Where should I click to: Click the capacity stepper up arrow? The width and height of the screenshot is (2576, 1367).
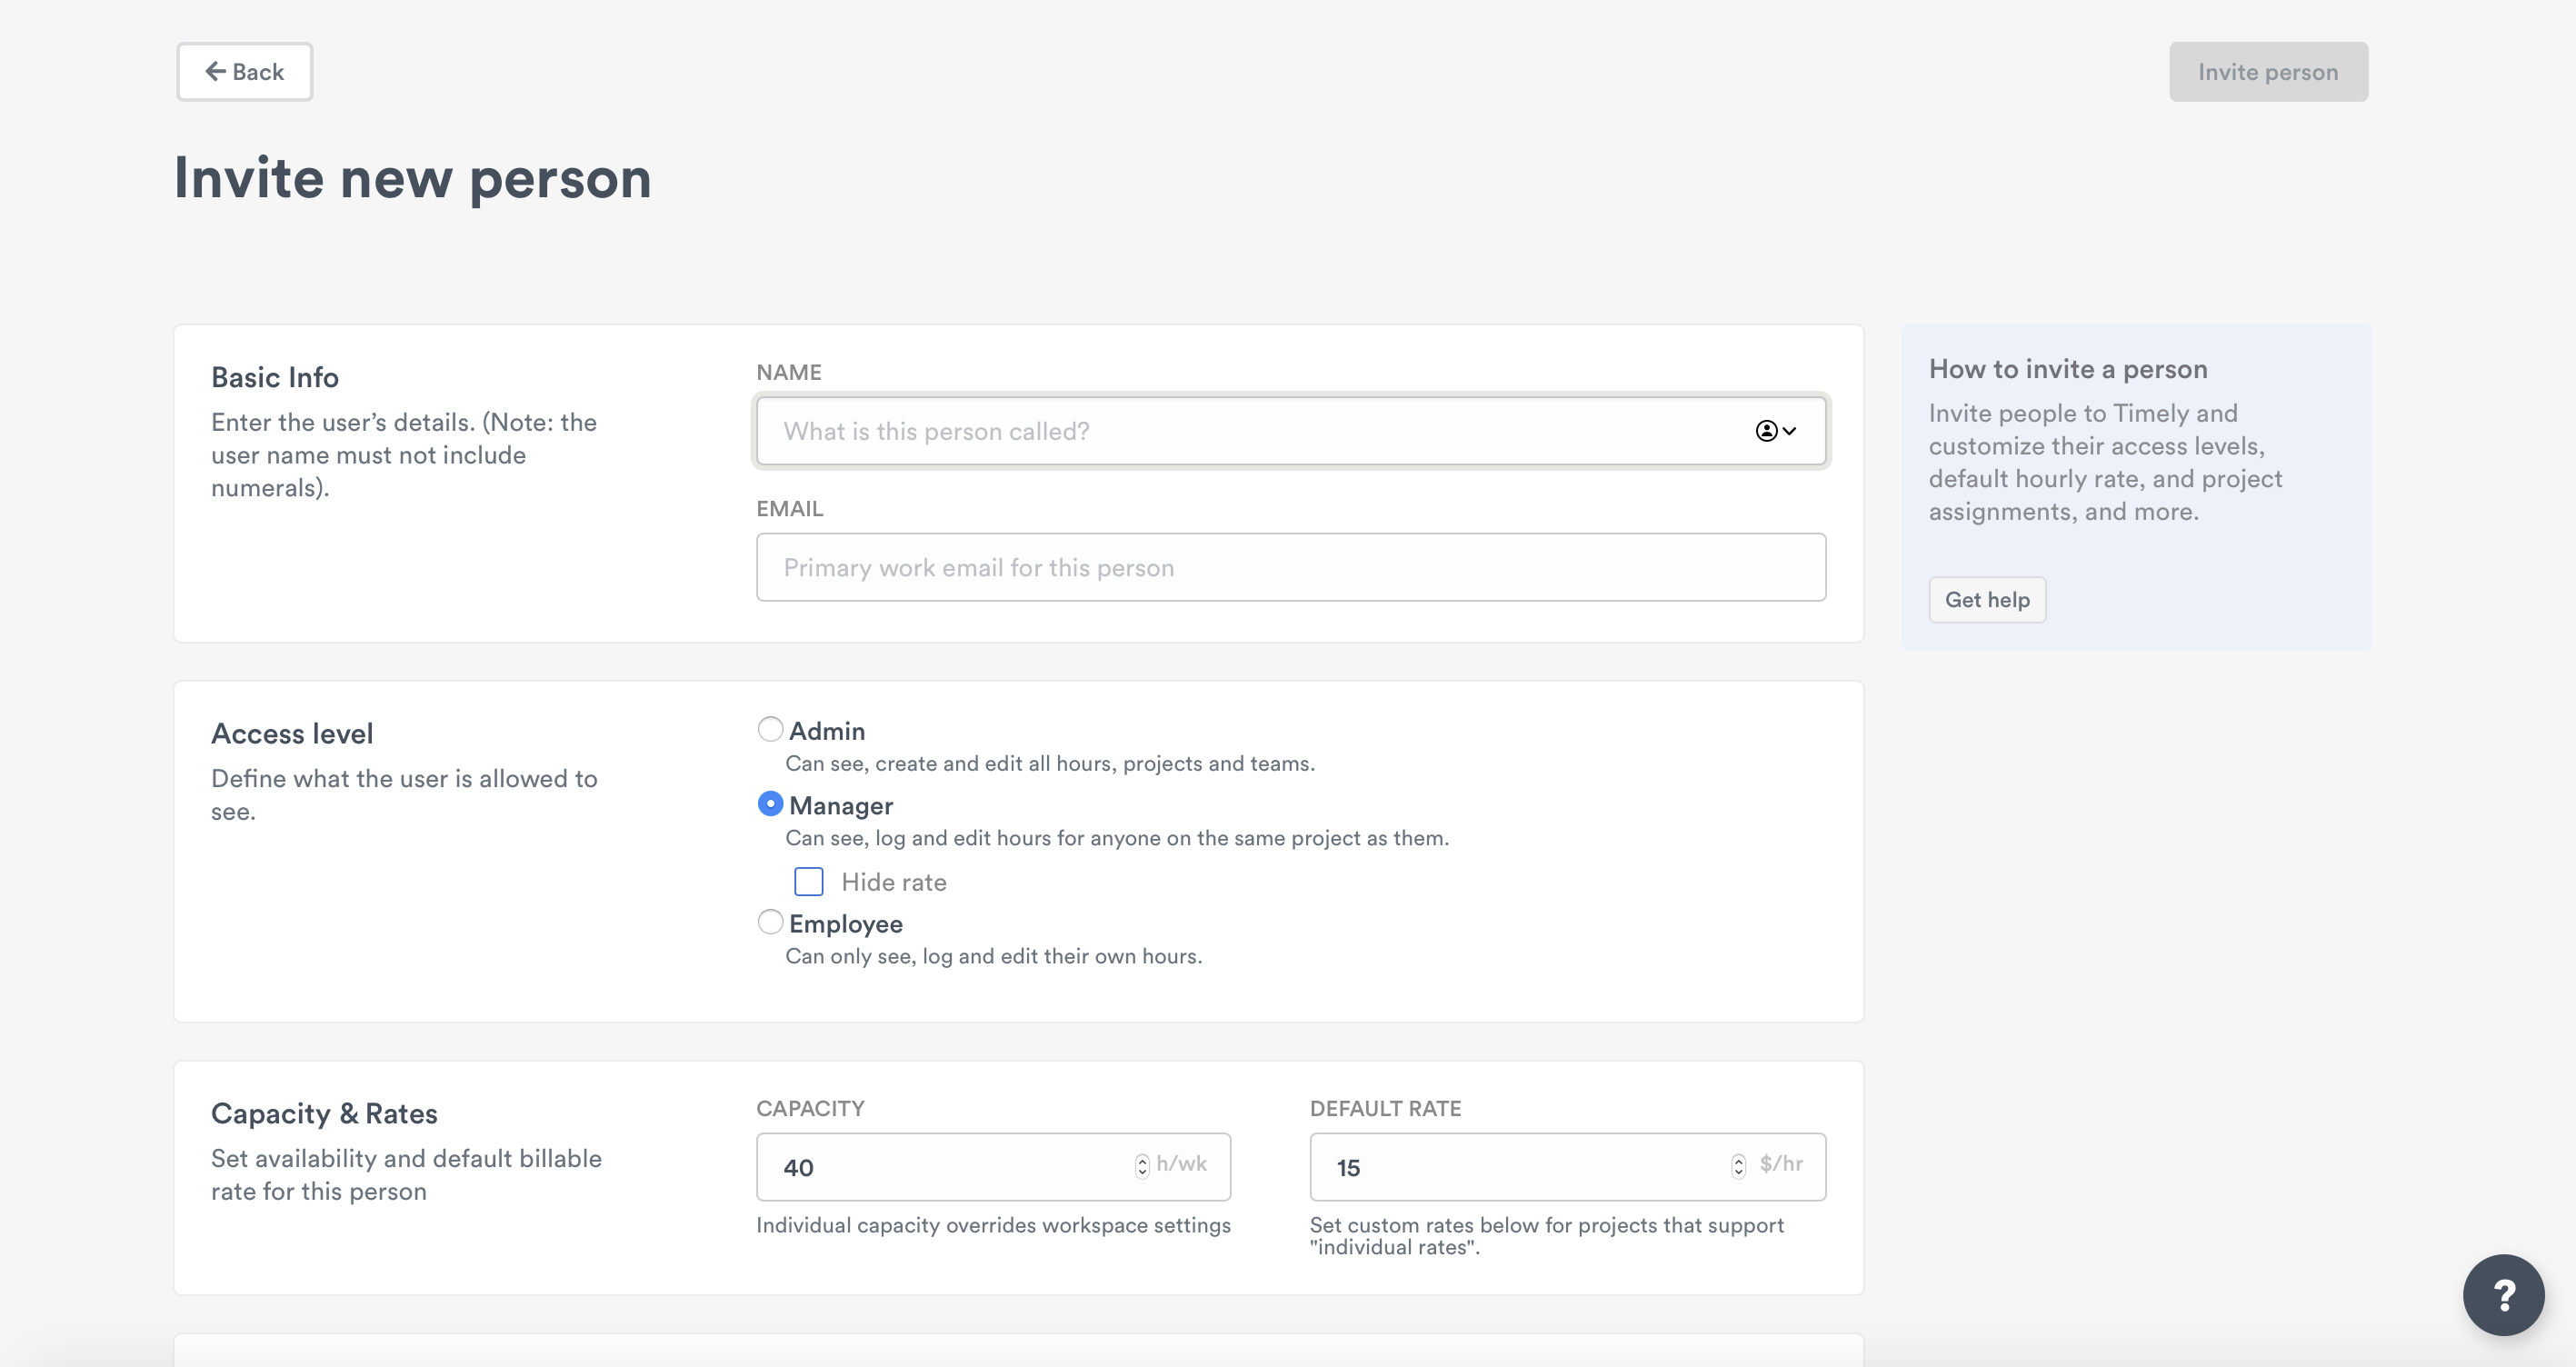(1141, 1160)
